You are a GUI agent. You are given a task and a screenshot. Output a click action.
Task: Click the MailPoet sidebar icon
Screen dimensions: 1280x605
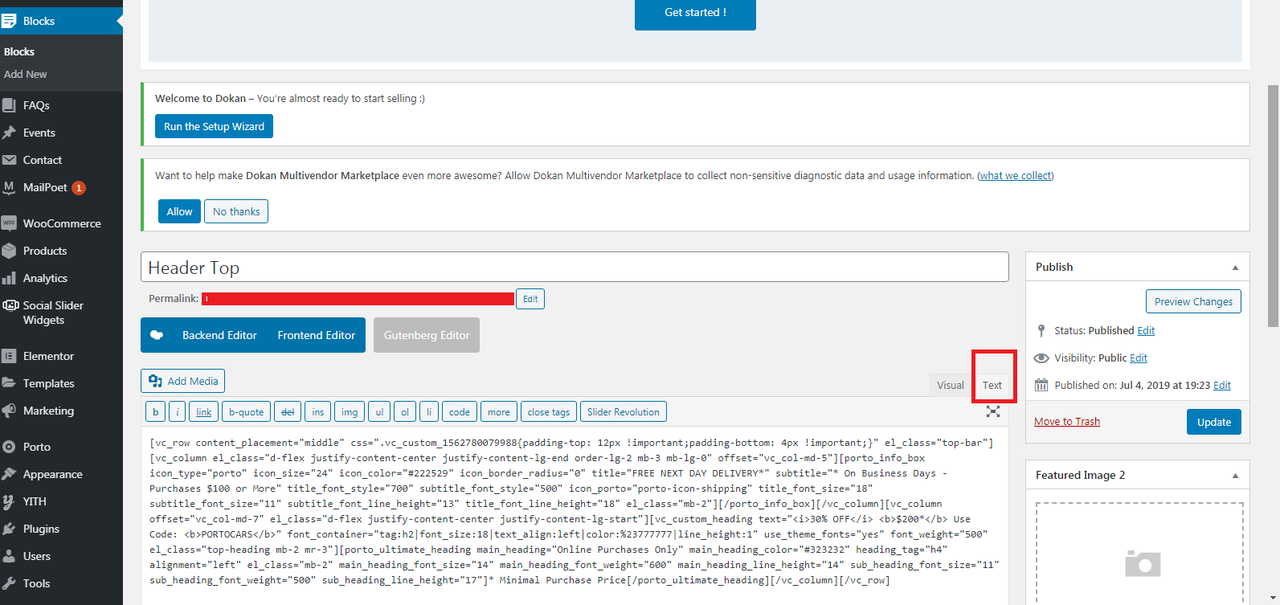(9, 187)
